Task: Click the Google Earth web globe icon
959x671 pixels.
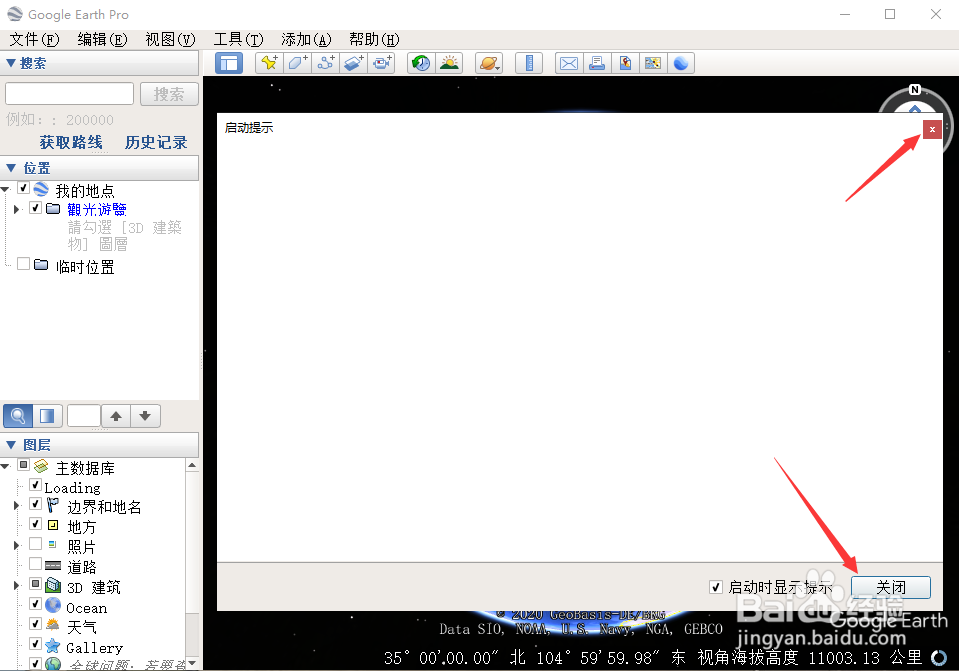Action: 681,63
